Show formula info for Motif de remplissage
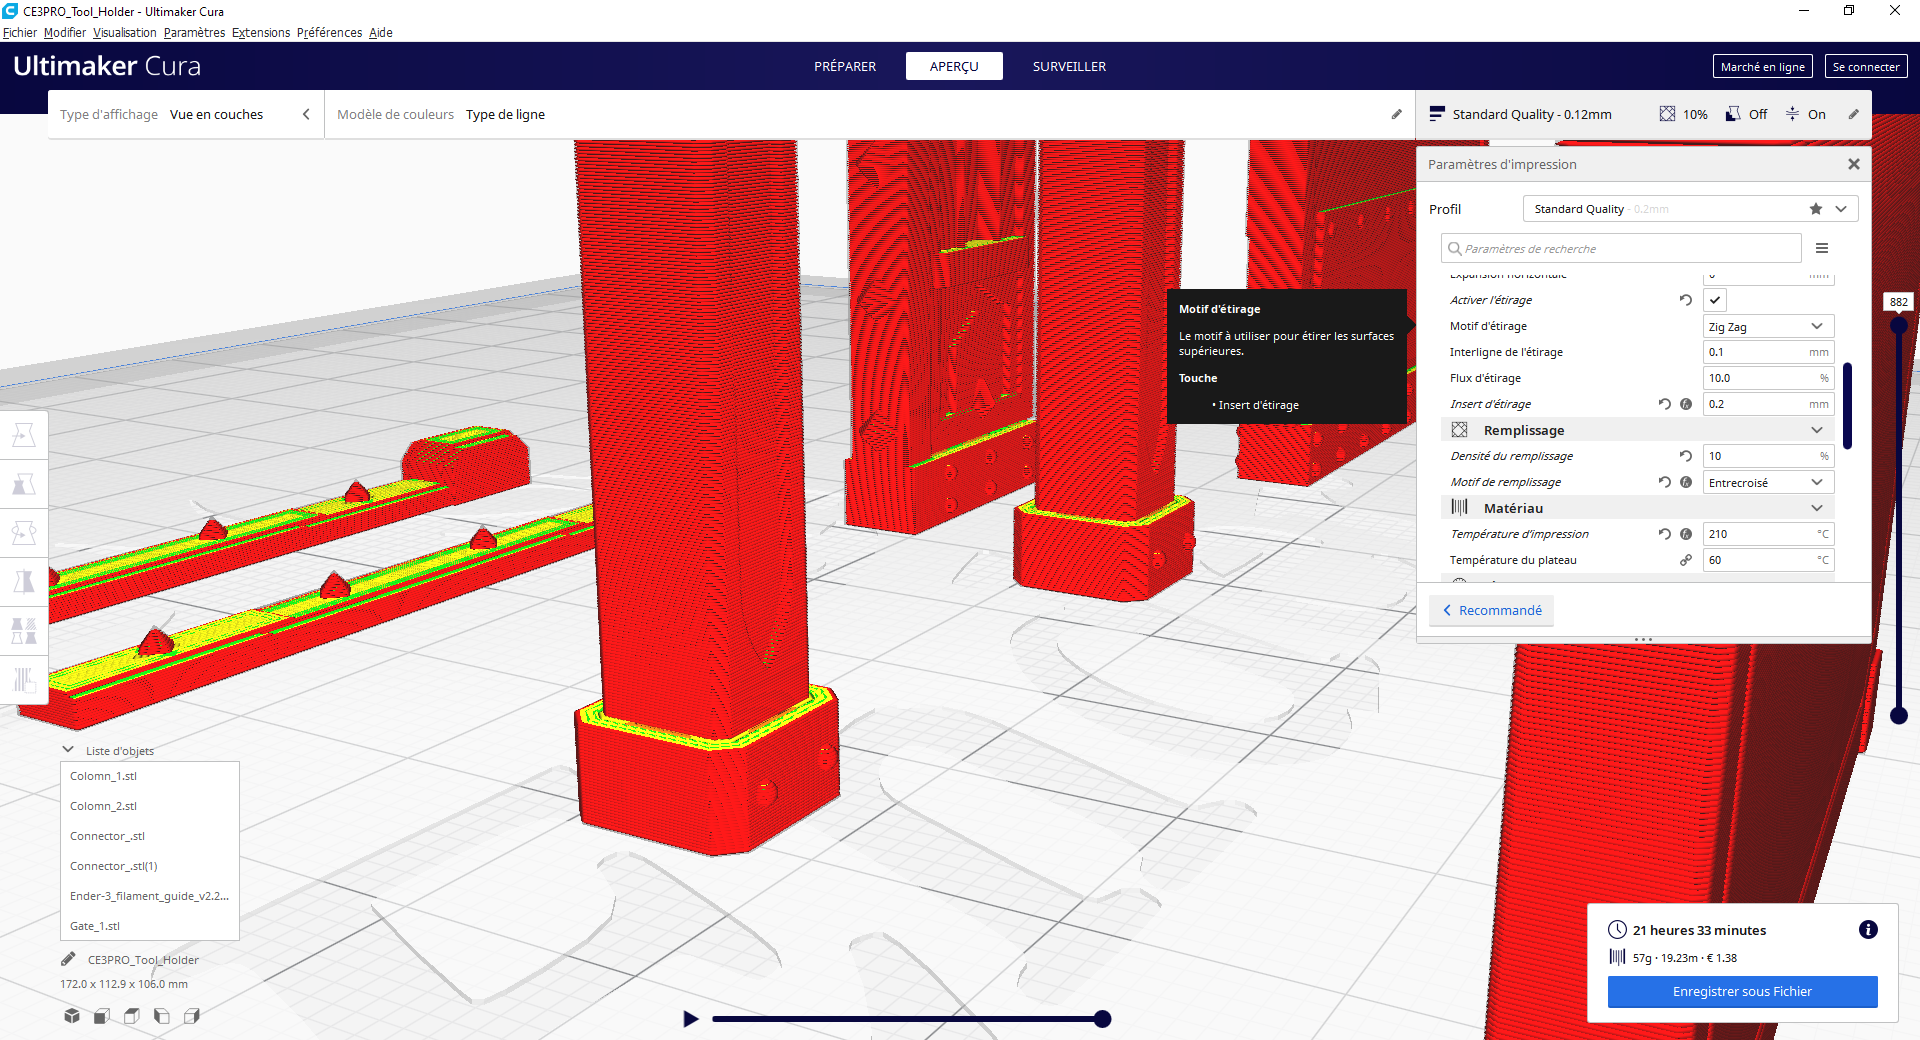 point(1686,482)
